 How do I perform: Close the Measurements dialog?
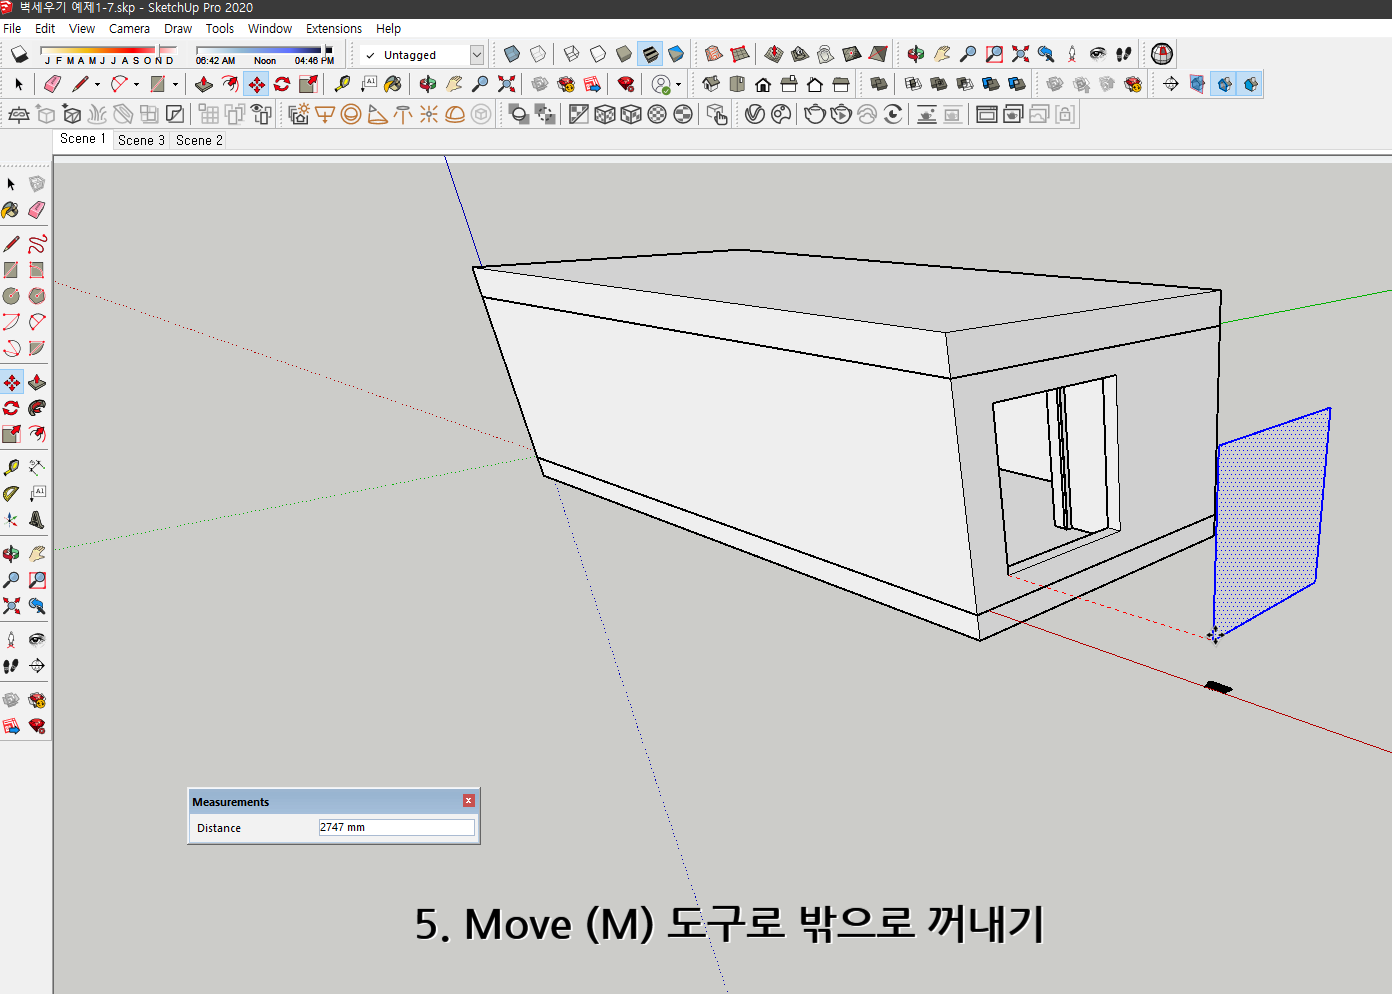pyautogui.click(x=468, y=800)
